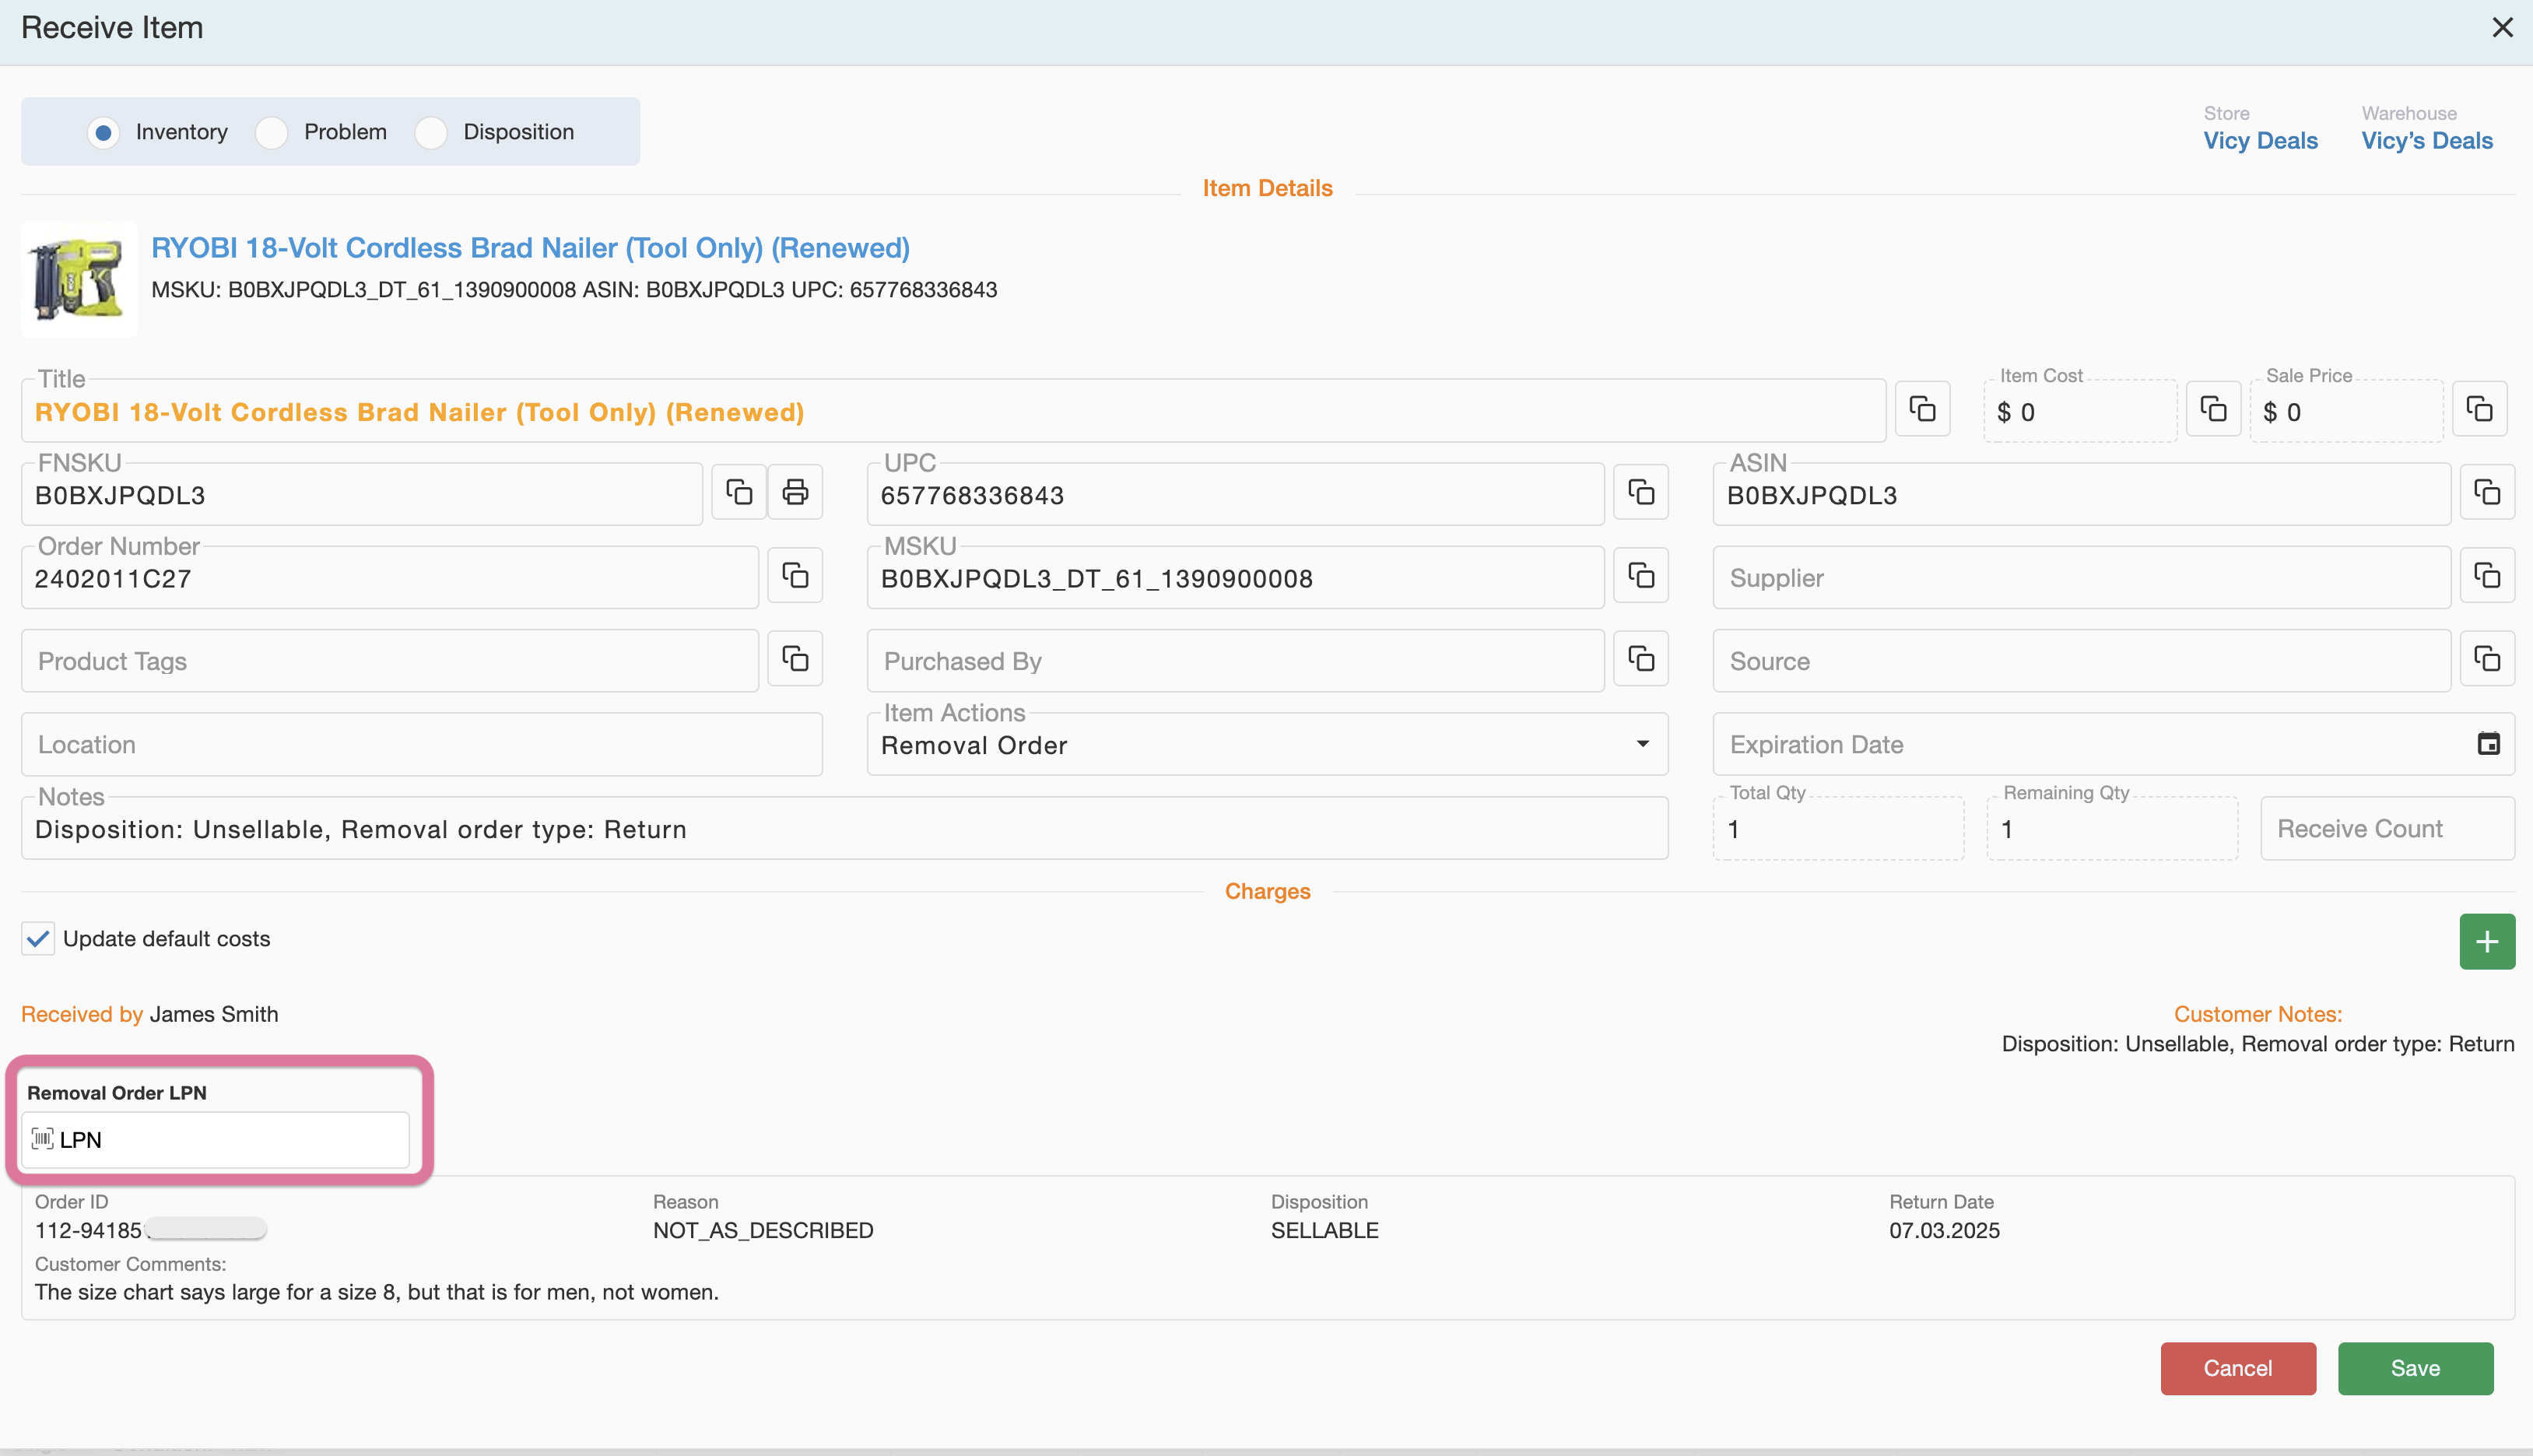2533x1456 pixels.
Task: Click the SELLABLE disposition value
Action: click(x=1324, y=1230)
